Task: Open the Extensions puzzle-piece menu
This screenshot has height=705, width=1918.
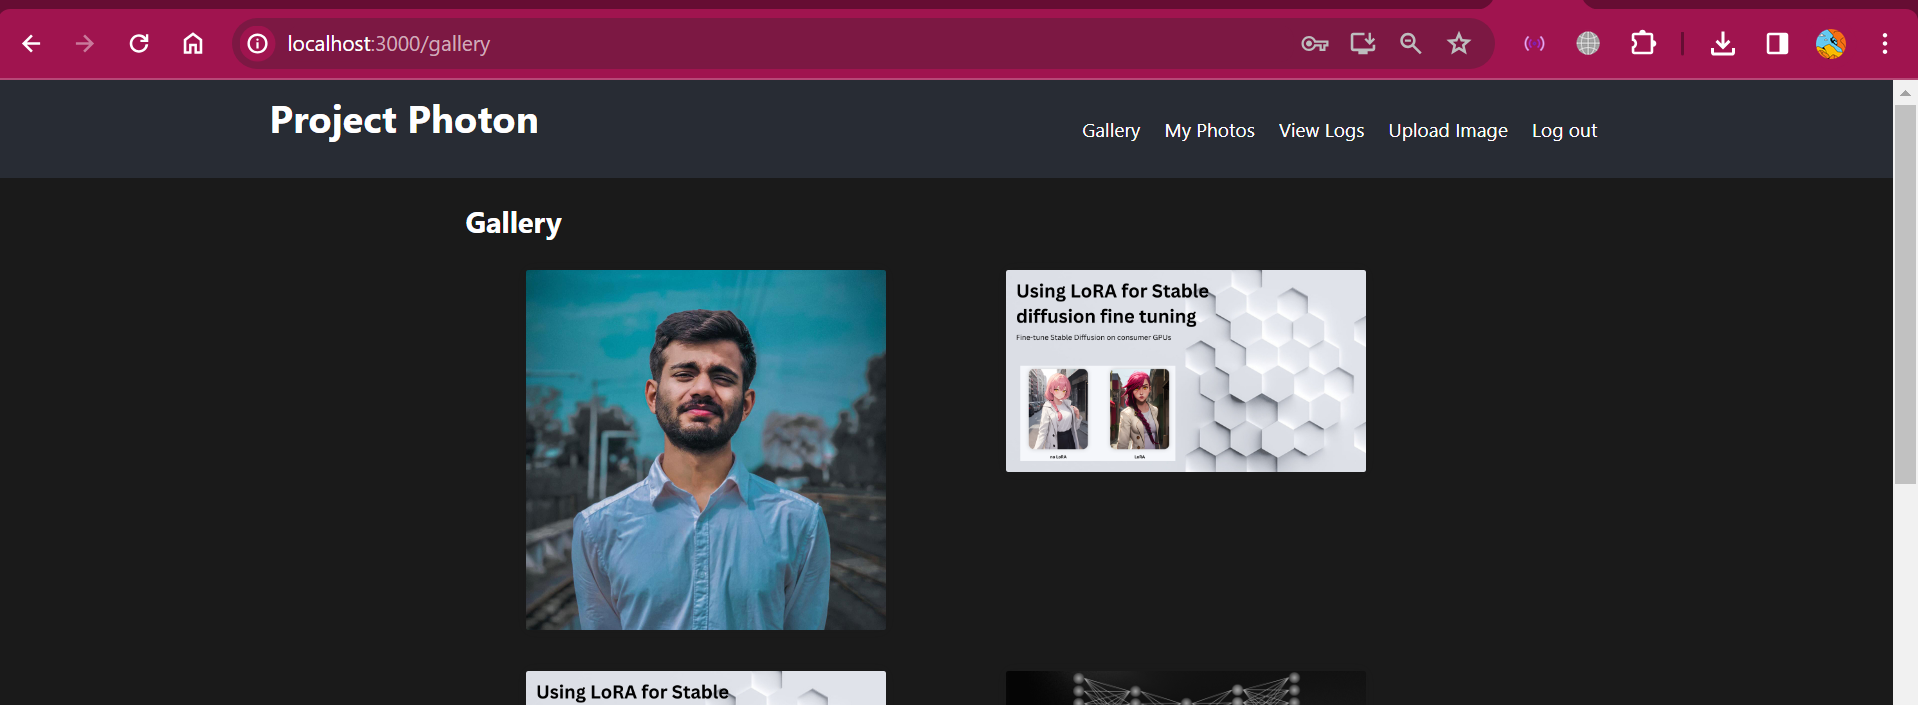Action: tap(1643, 44)
